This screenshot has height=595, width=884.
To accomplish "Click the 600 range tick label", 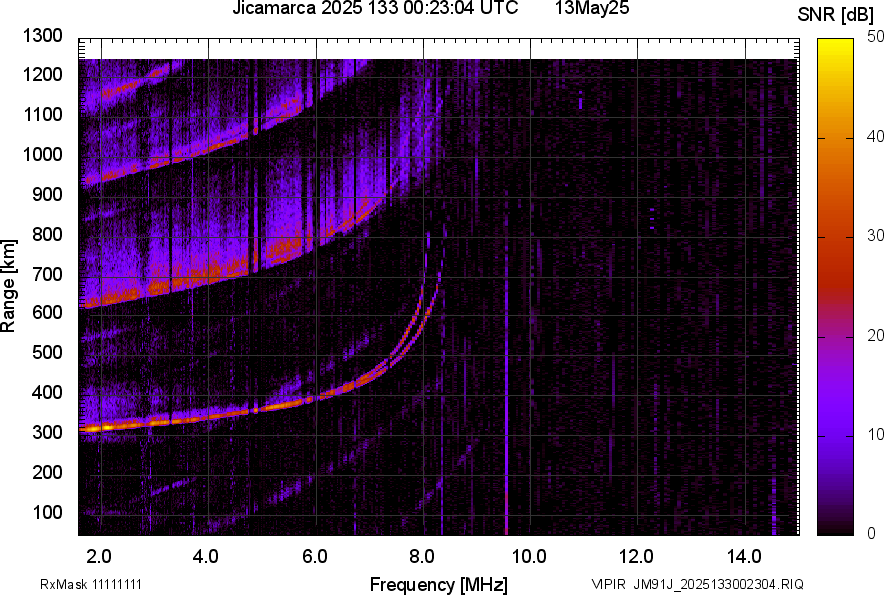I will pyautogui.click(x=47, y=312).
